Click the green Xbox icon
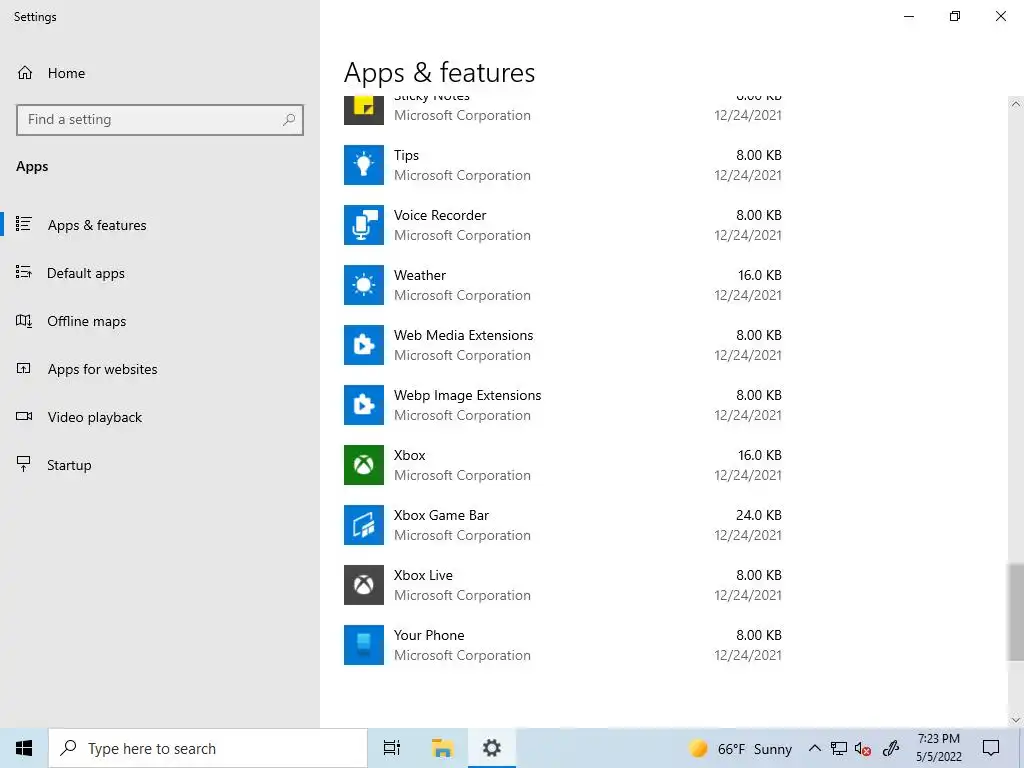Image resolution: width=1024 pixels, height=768 pixels. [x=364, y=465]
